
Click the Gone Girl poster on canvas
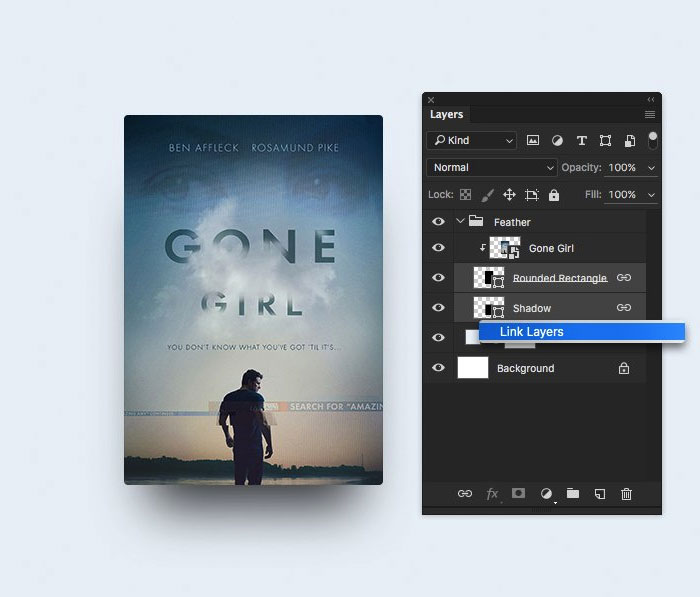[254, 300]
